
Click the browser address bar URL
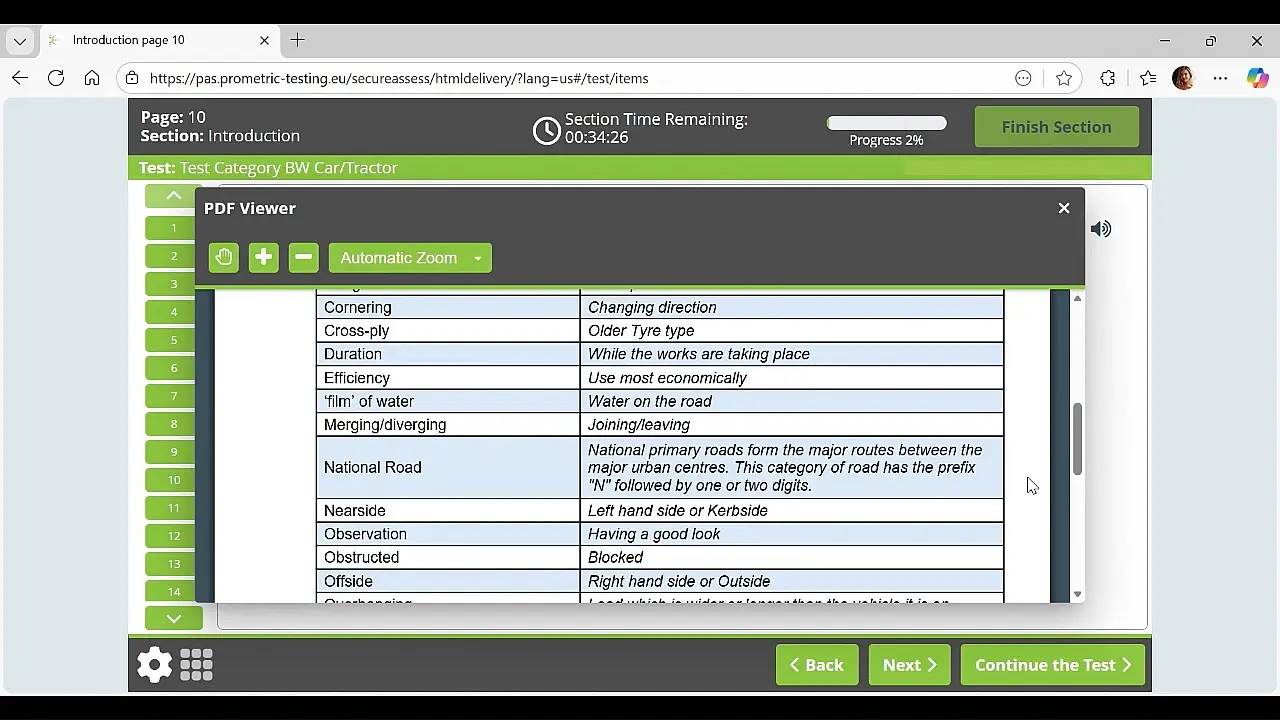tap(400, 78)
